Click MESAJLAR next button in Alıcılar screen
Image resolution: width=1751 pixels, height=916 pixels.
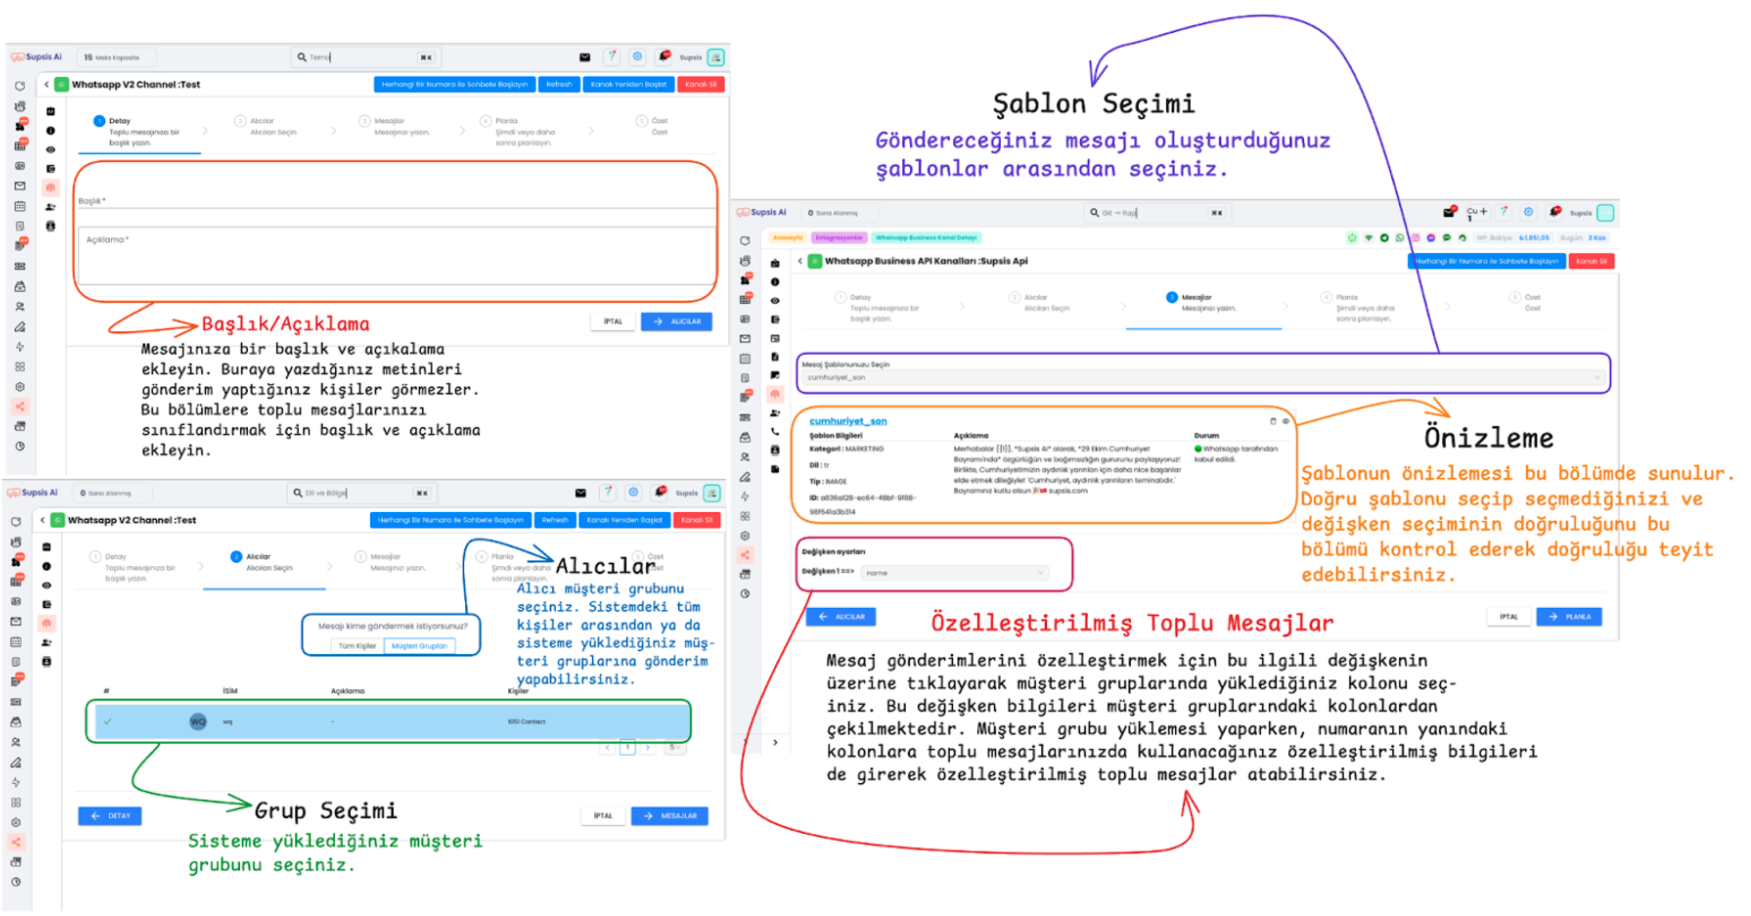(x=670, y=816)
